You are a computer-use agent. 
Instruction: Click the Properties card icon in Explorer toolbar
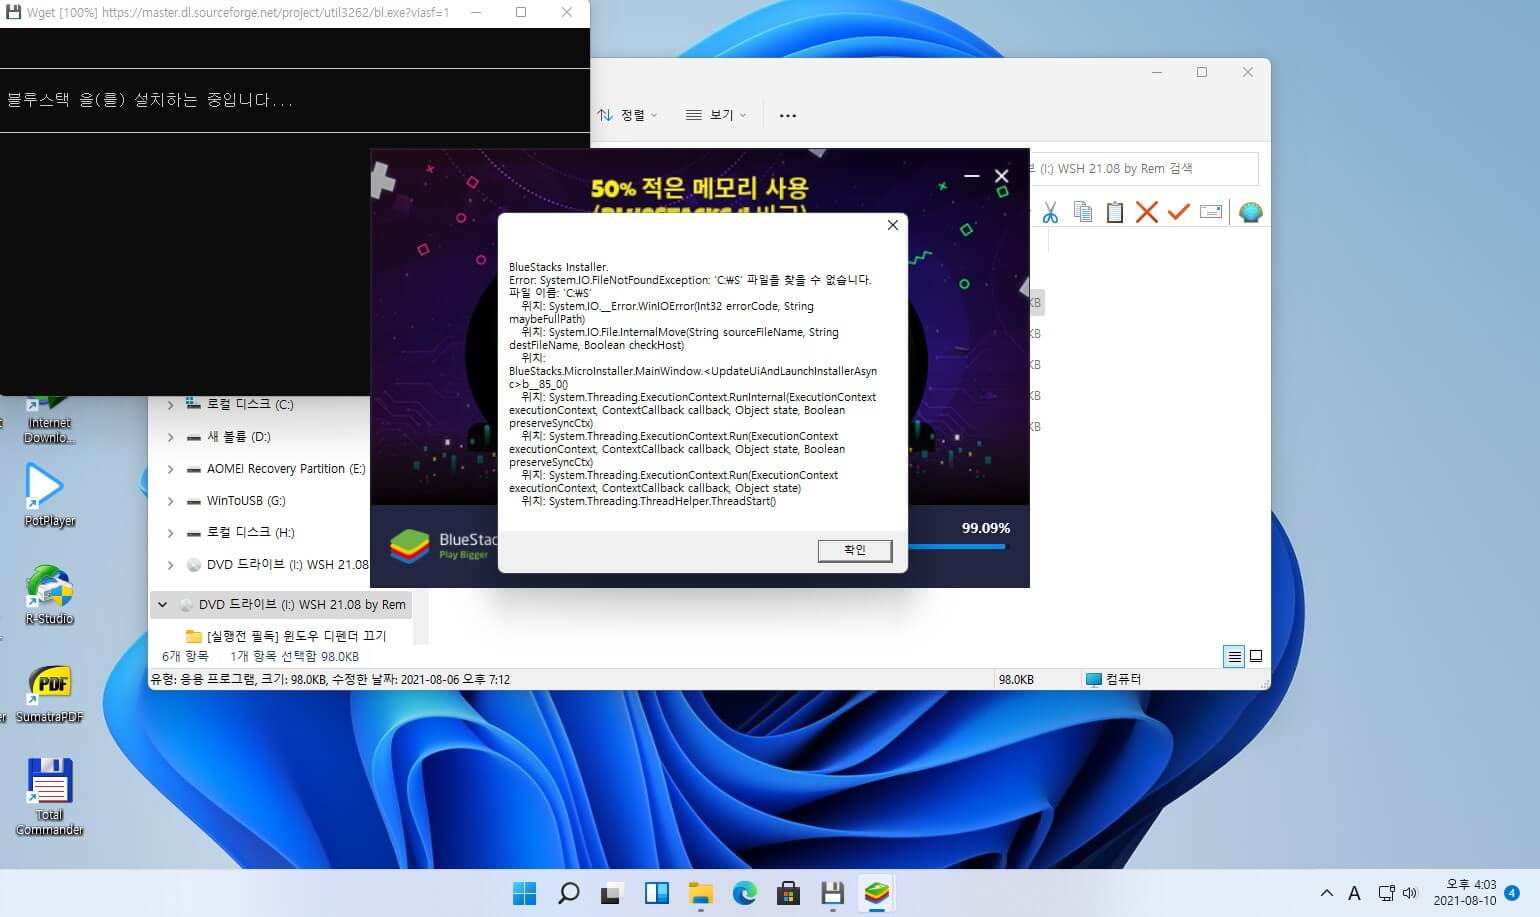coord(1211,212)
